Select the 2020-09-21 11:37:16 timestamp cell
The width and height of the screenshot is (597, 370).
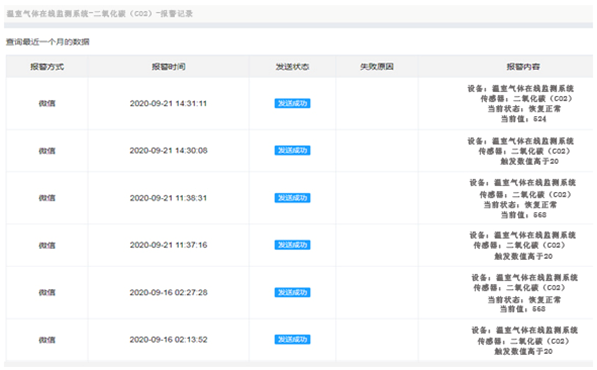tap(168, 245)
